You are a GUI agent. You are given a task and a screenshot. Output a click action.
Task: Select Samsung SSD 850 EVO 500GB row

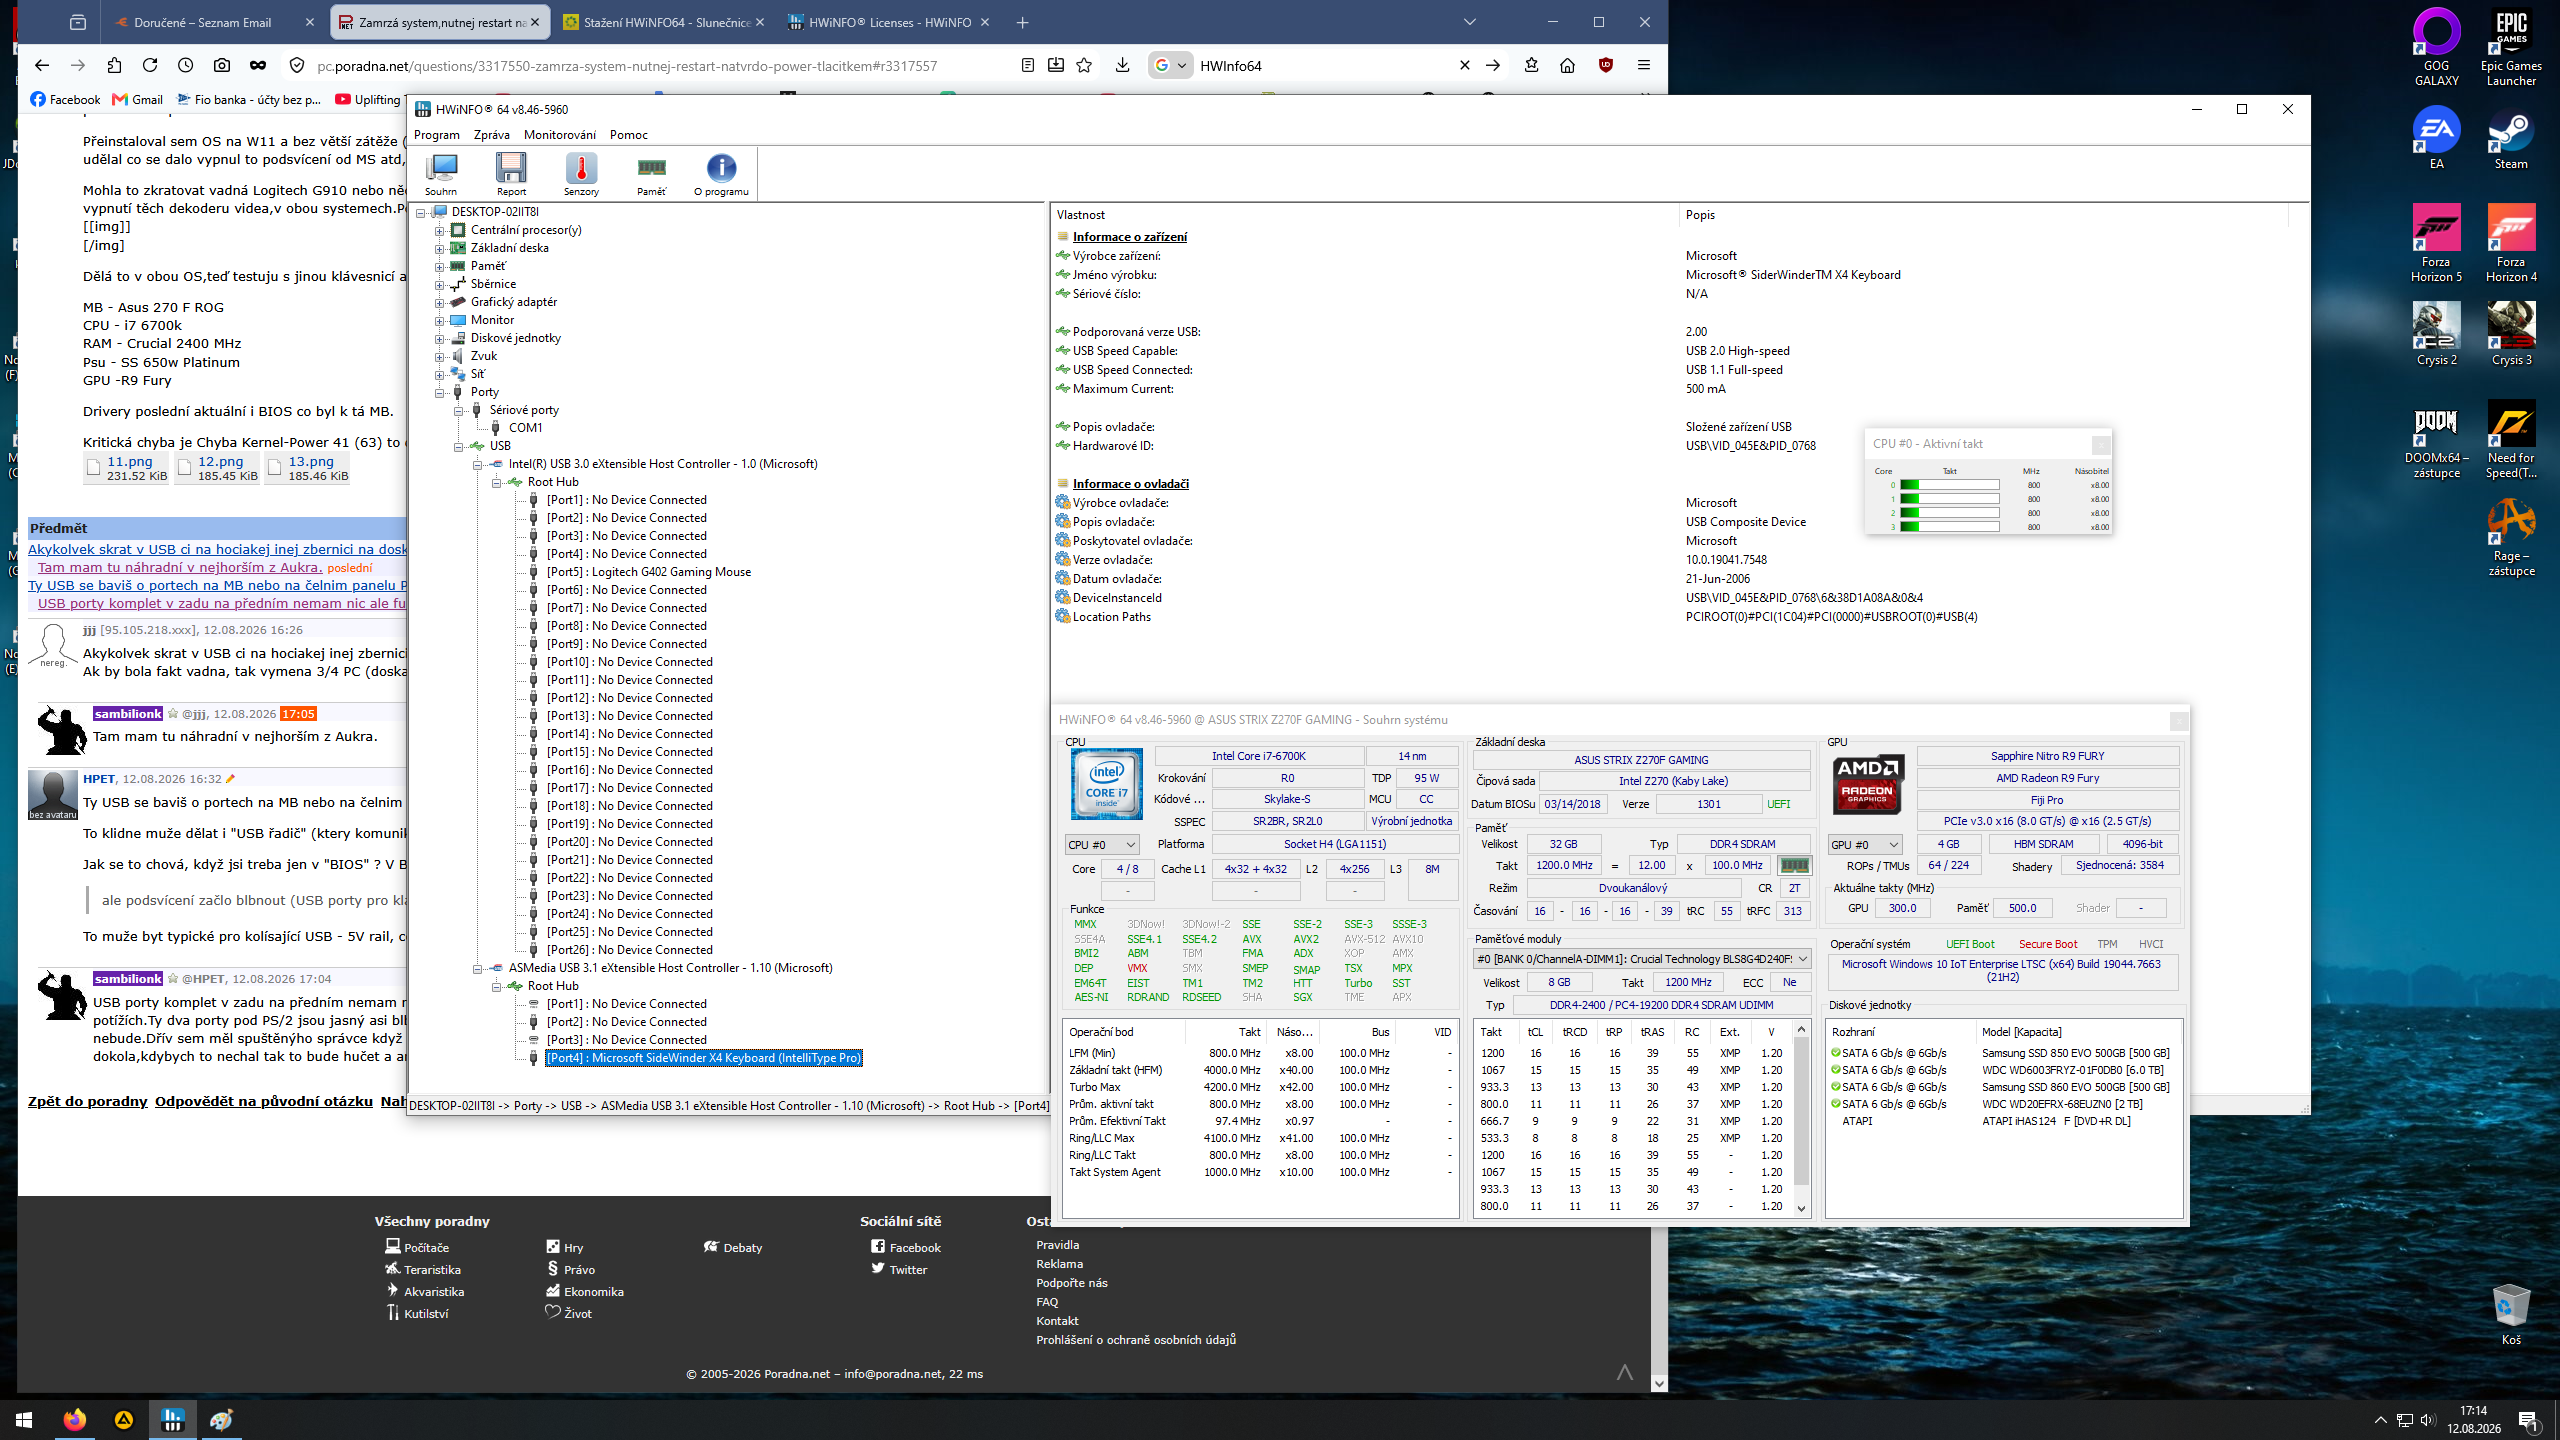click(2004, 1053)
